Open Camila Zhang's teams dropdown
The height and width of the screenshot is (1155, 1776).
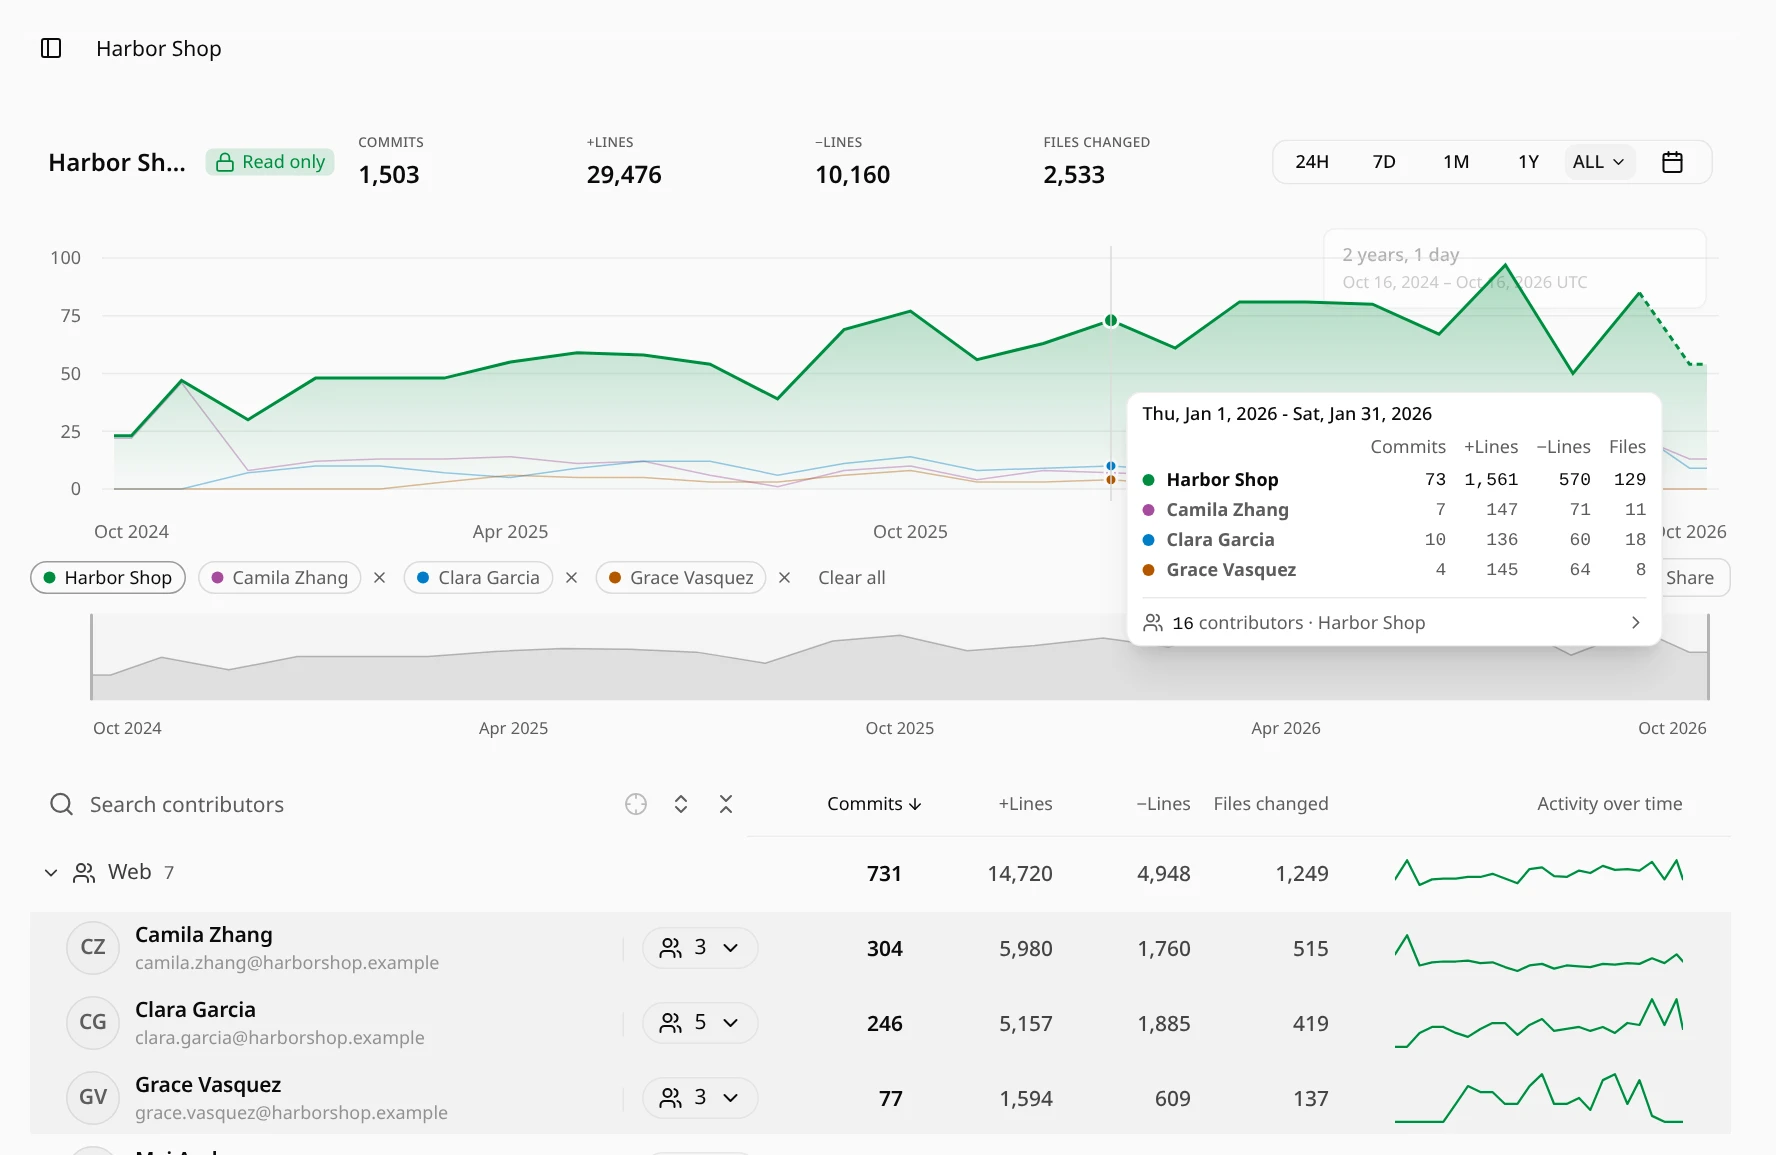point(700,947)
